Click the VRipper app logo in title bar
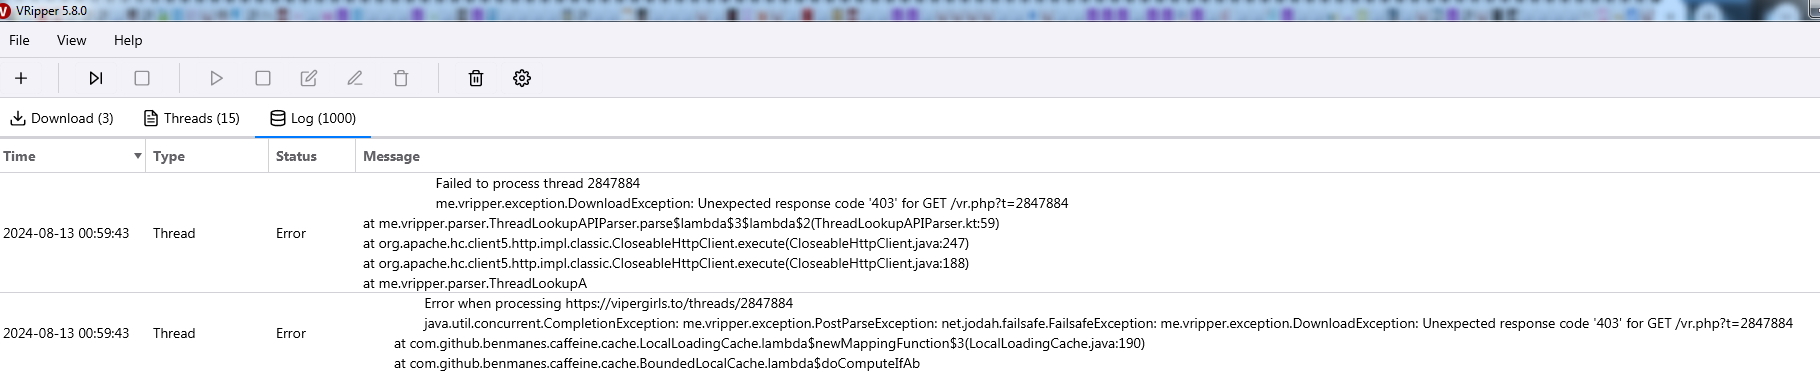The width and height of the screenshot is (1820, 372). [5, 10]
